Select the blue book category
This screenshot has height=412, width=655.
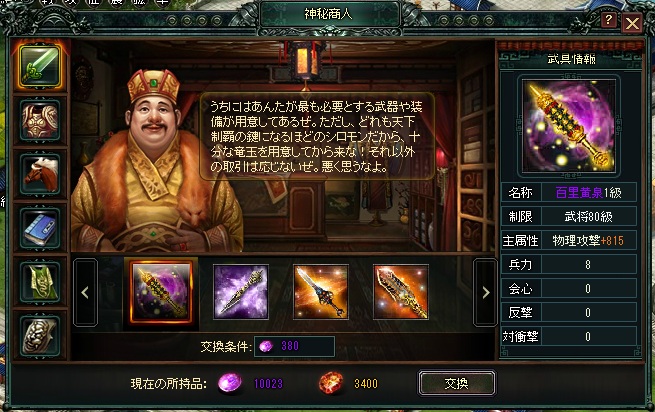coord(40,228)
